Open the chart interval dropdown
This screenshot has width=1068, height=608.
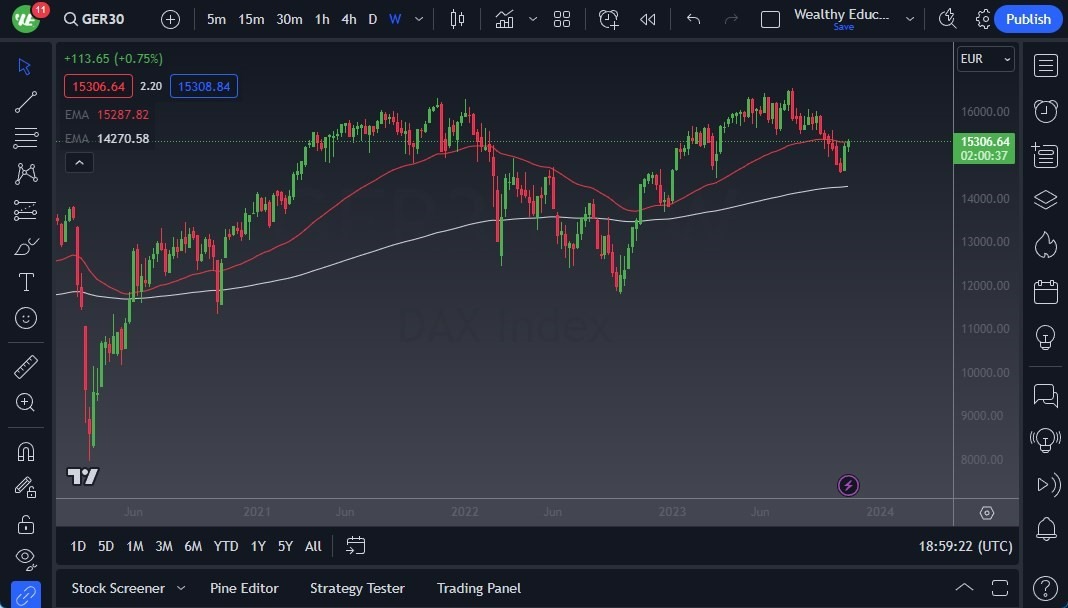coord(418,18)
